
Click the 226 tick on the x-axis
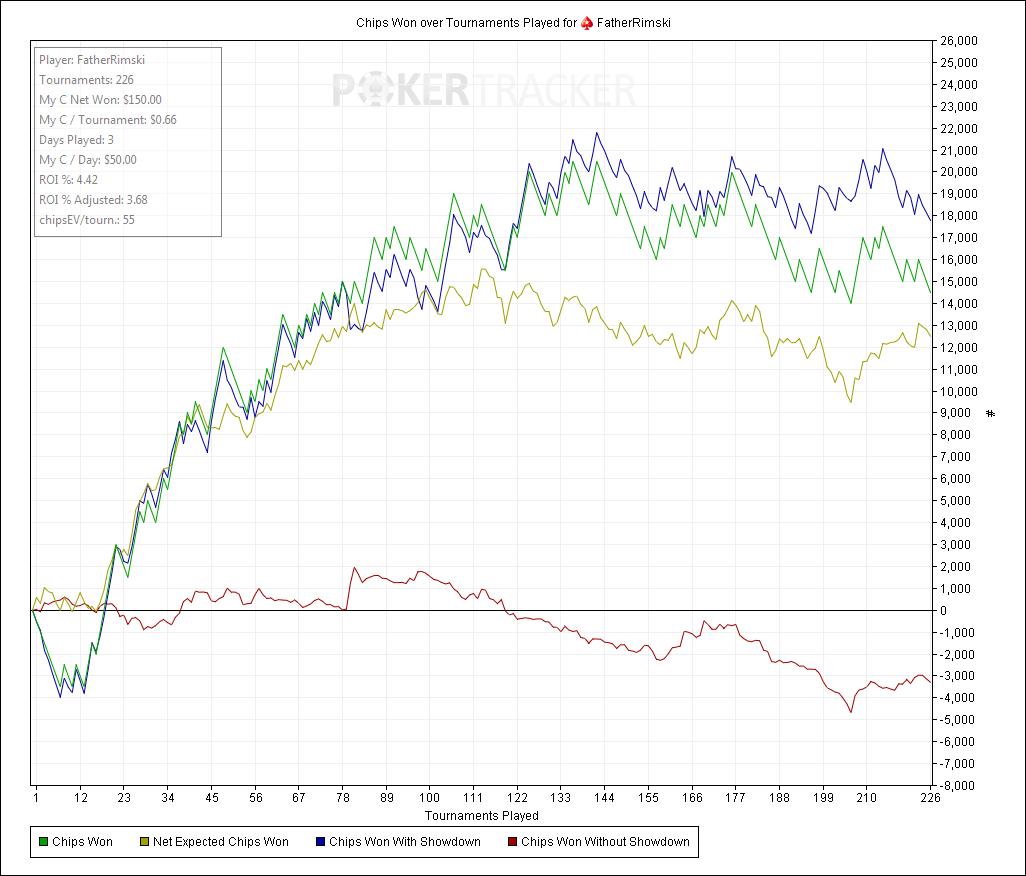(931, 798)
